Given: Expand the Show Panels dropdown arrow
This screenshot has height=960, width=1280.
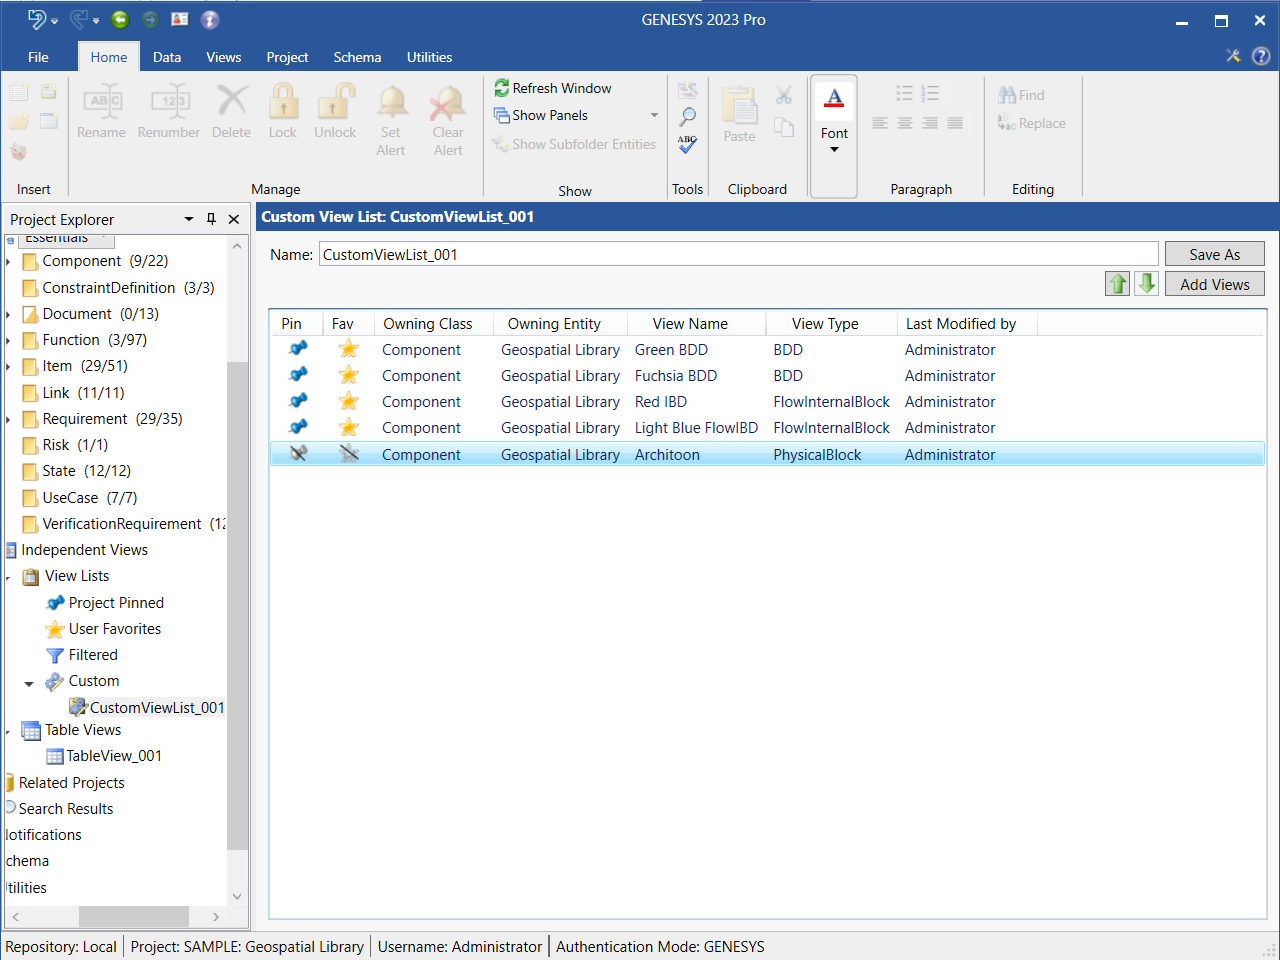Looking at the screenshot, I should tap(654, 116).
